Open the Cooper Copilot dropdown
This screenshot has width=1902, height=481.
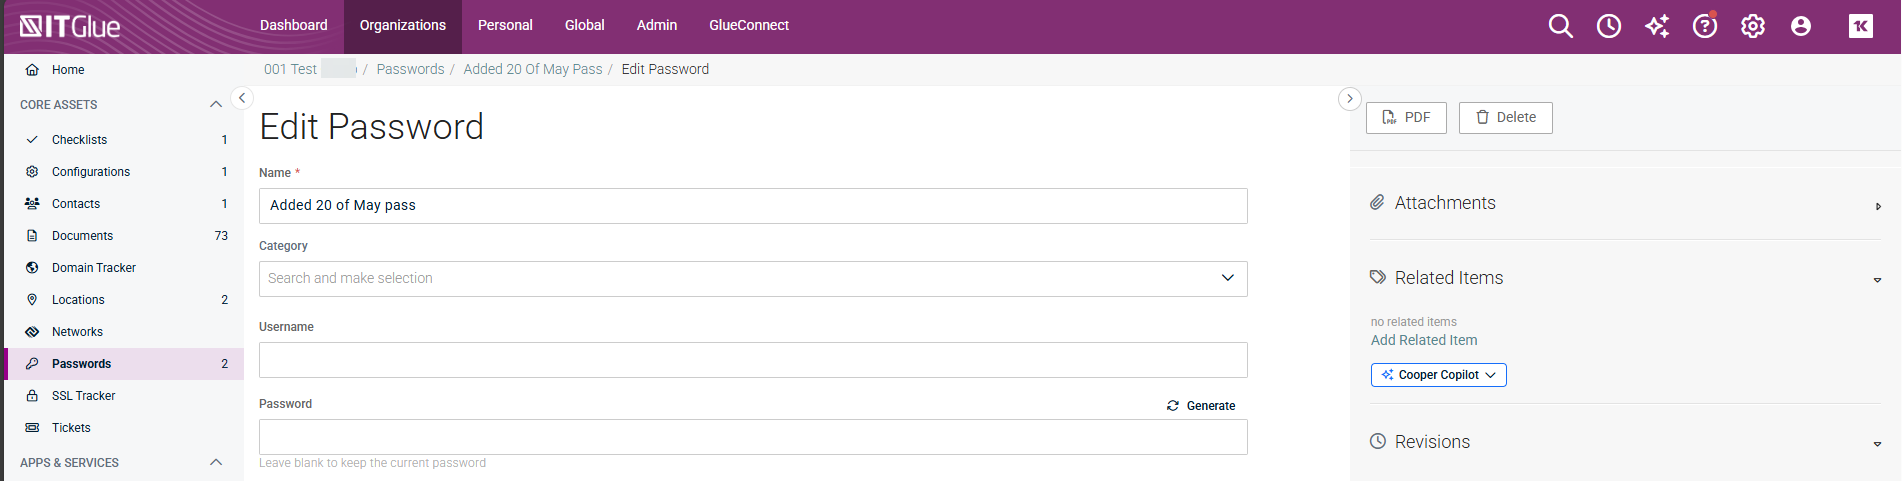pyautogui.click(x=1438, y=375)
